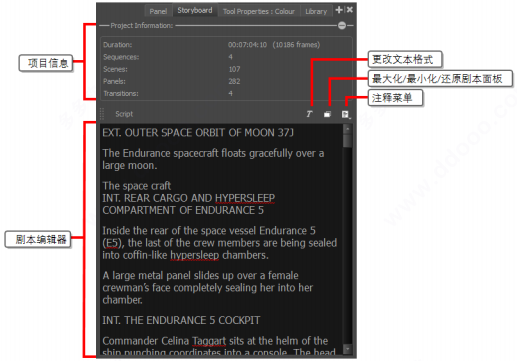
Task: Click the Script label heading
Action: [124, 114]
